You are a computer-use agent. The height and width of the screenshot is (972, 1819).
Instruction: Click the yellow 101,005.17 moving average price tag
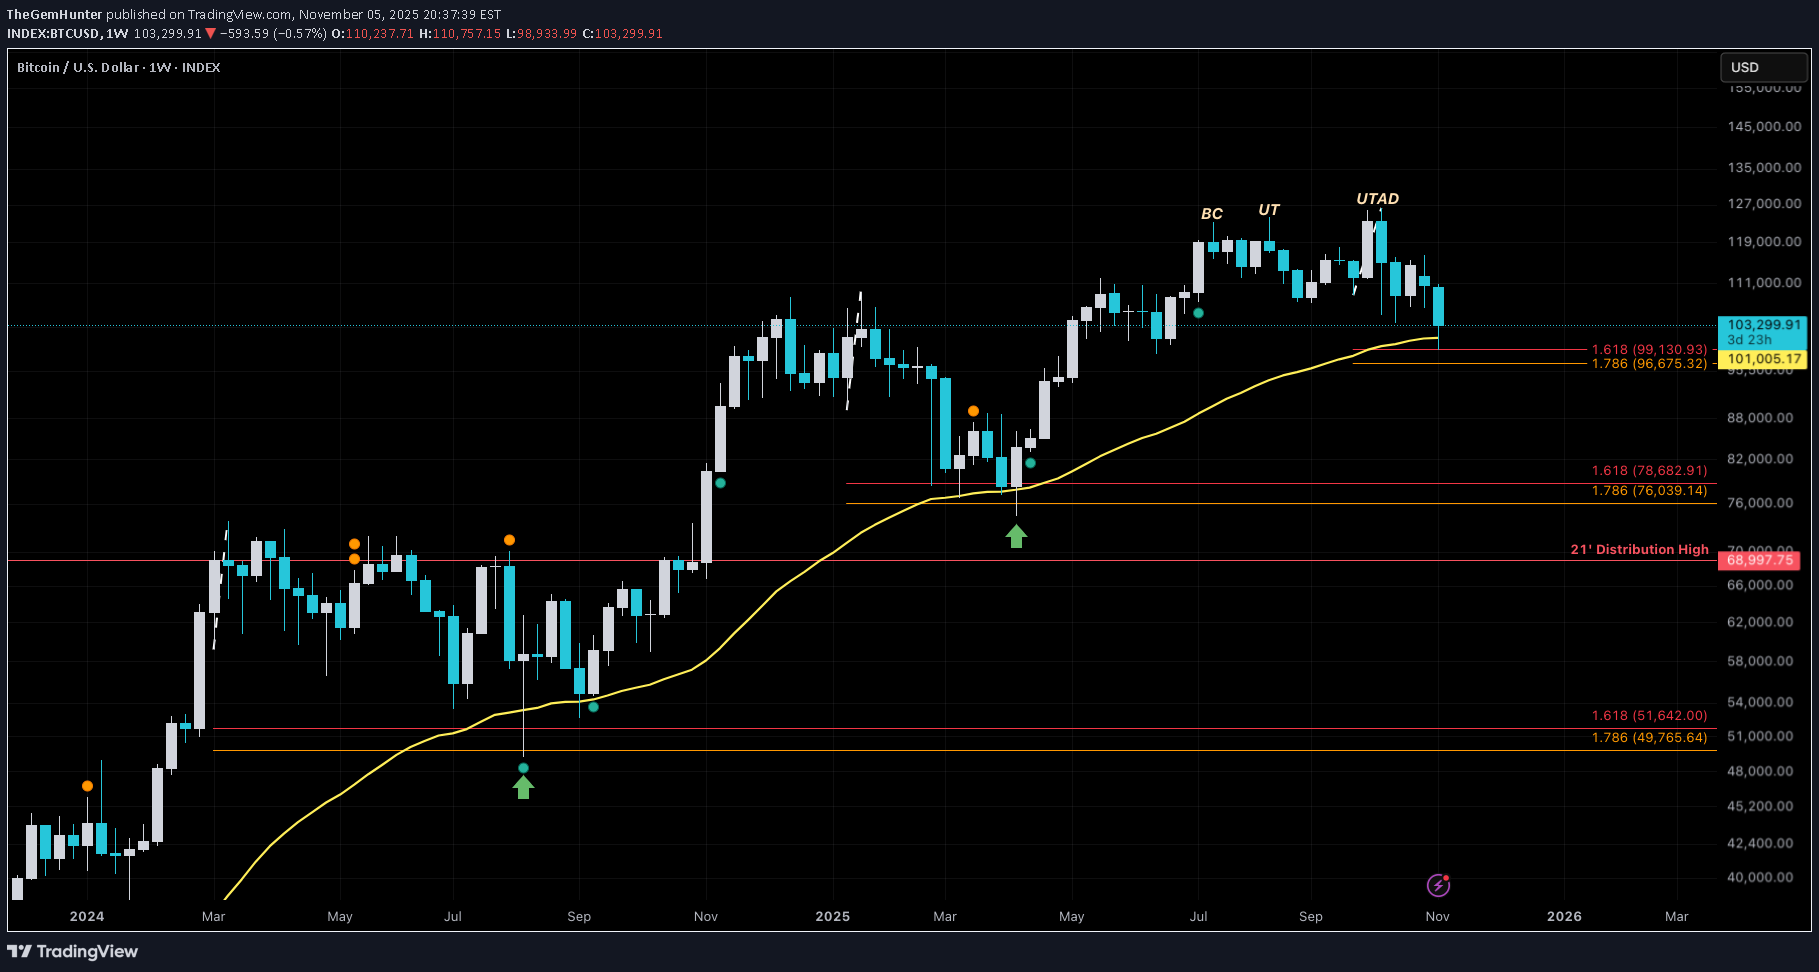click(x=1763, y=359)
